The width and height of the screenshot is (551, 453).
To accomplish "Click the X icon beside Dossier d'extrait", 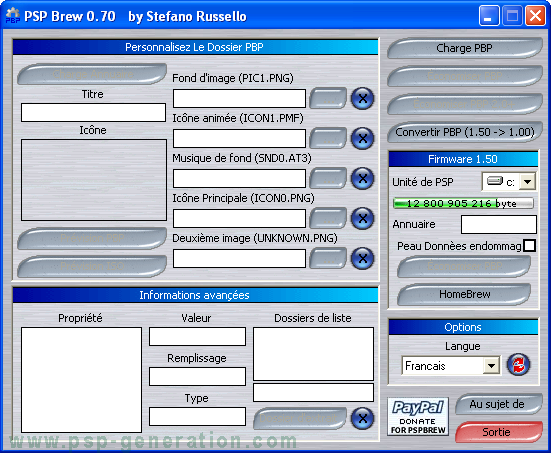I will (x=362, y=418).
